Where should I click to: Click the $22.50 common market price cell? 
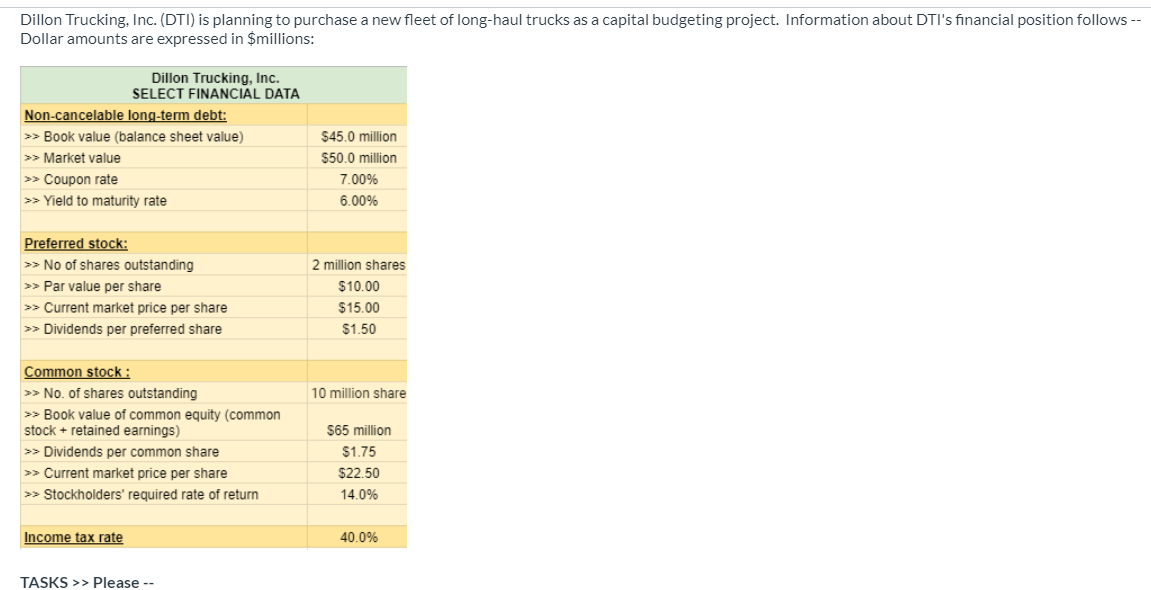pos(358,473)
